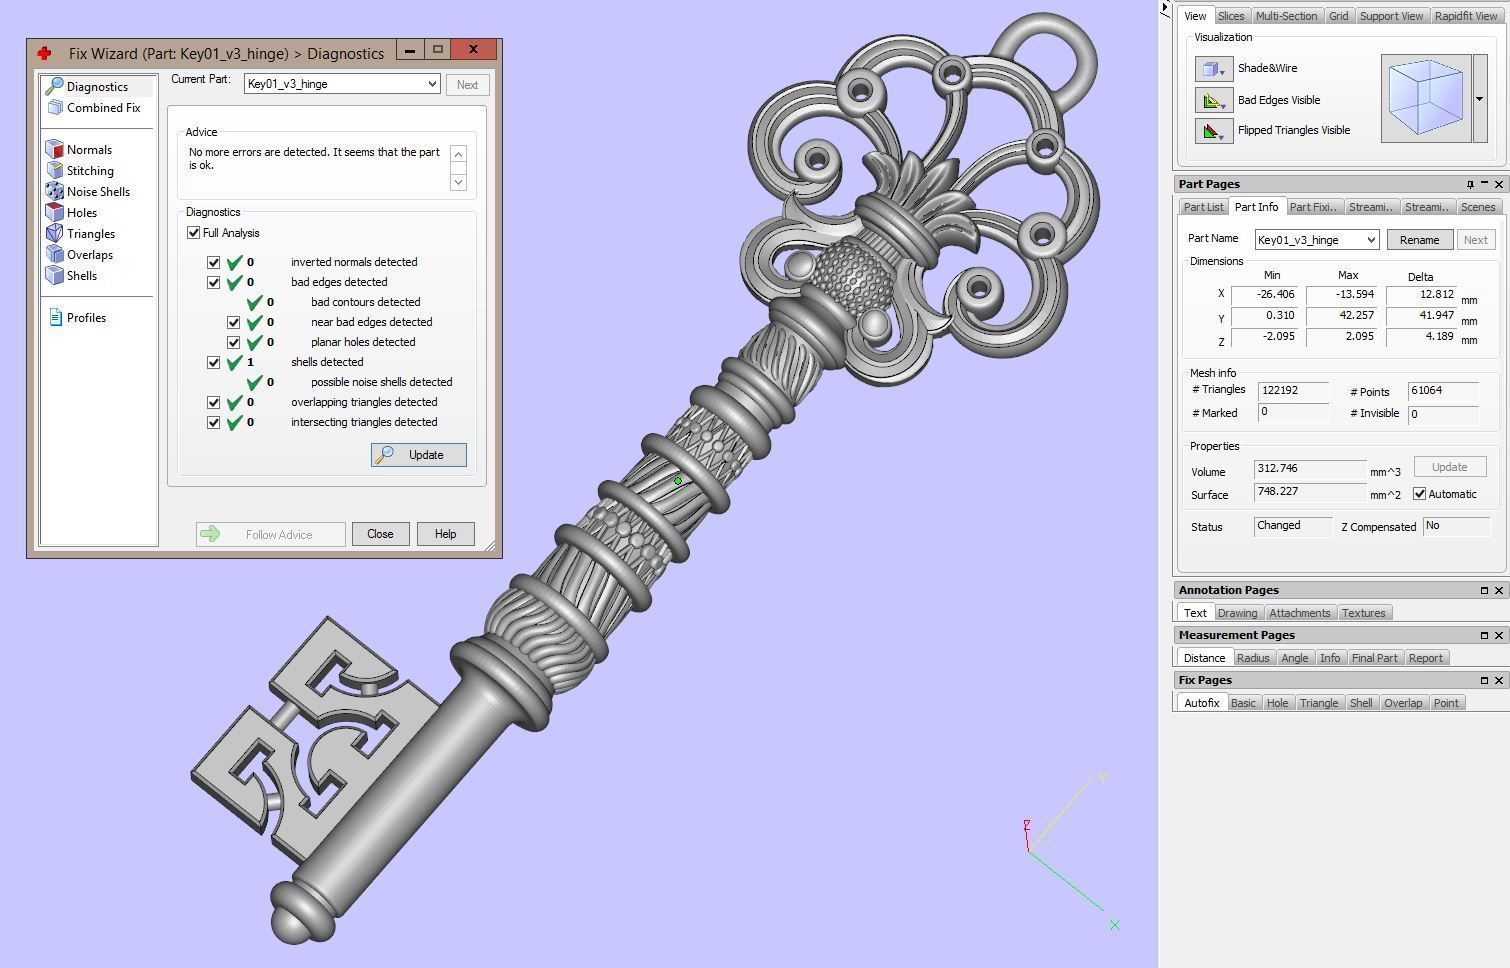The height and width of the screenshot is (968, 1510).
Task: Switch to the Part List tab
Action: [x=1203, y=207]
